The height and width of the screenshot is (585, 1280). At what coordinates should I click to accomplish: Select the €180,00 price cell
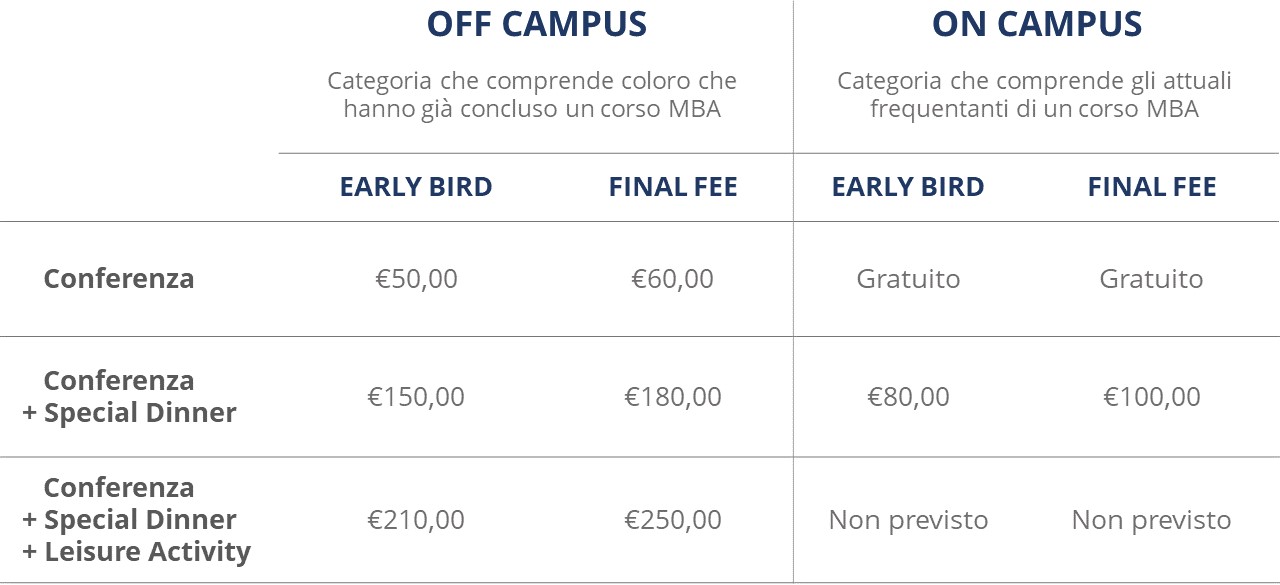[x=673, y=397]
